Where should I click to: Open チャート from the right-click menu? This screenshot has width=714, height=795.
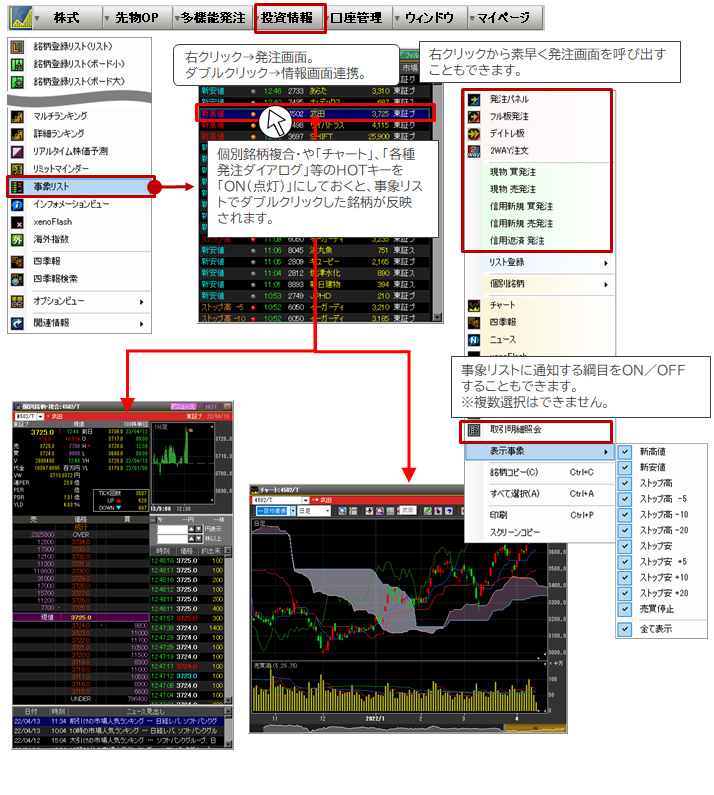point(538,305)
